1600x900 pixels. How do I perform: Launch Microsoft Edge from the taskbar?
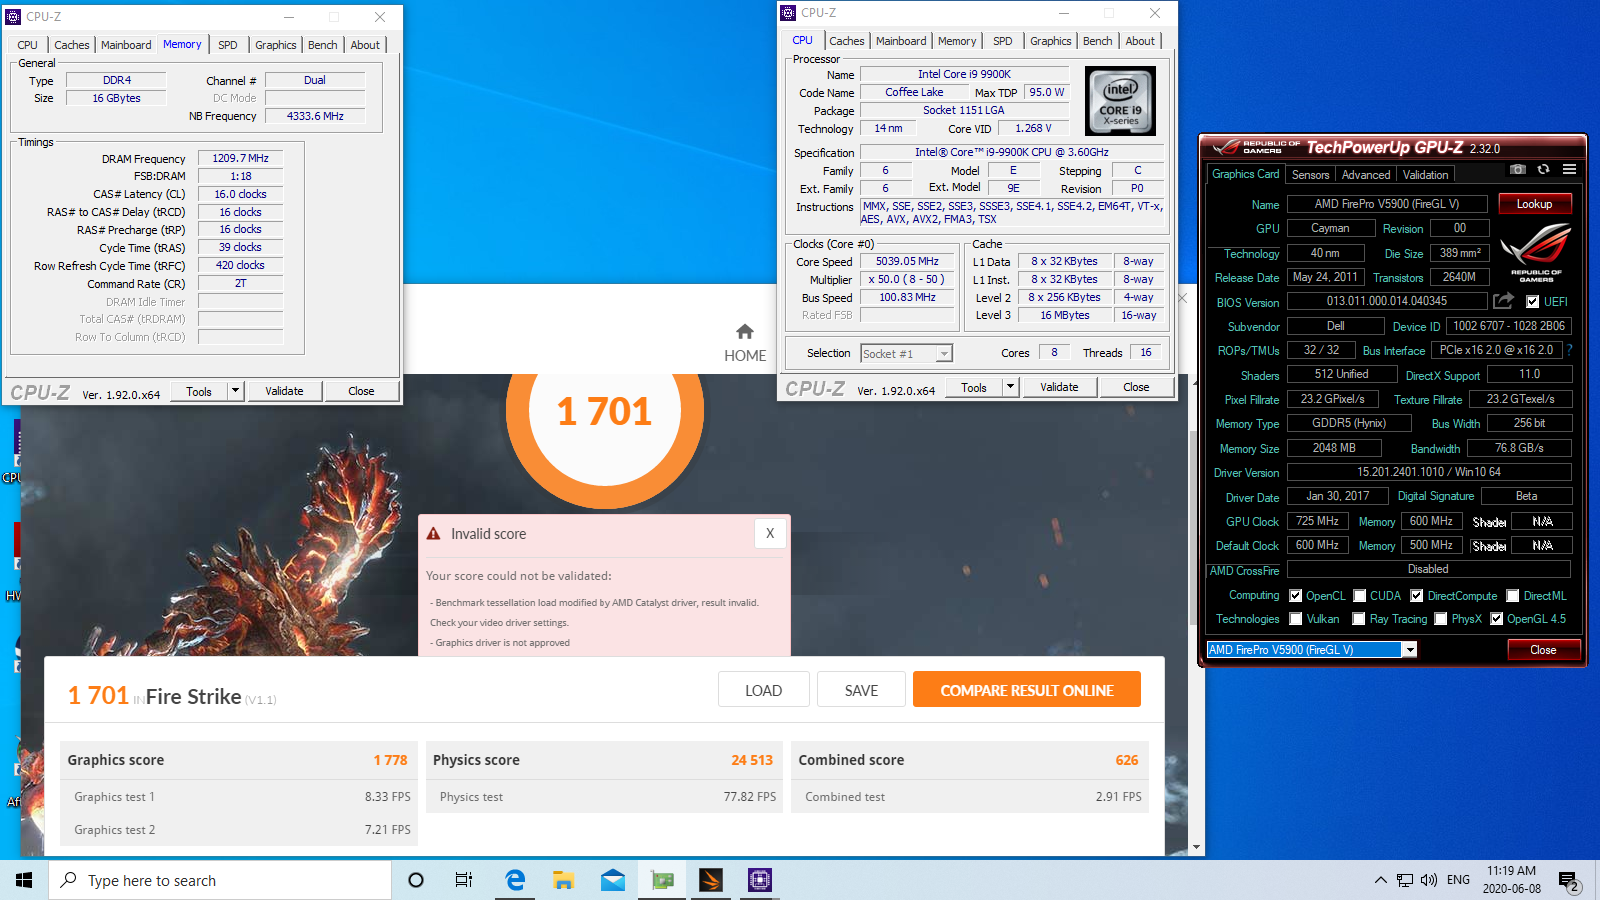[x=515, y=880]
